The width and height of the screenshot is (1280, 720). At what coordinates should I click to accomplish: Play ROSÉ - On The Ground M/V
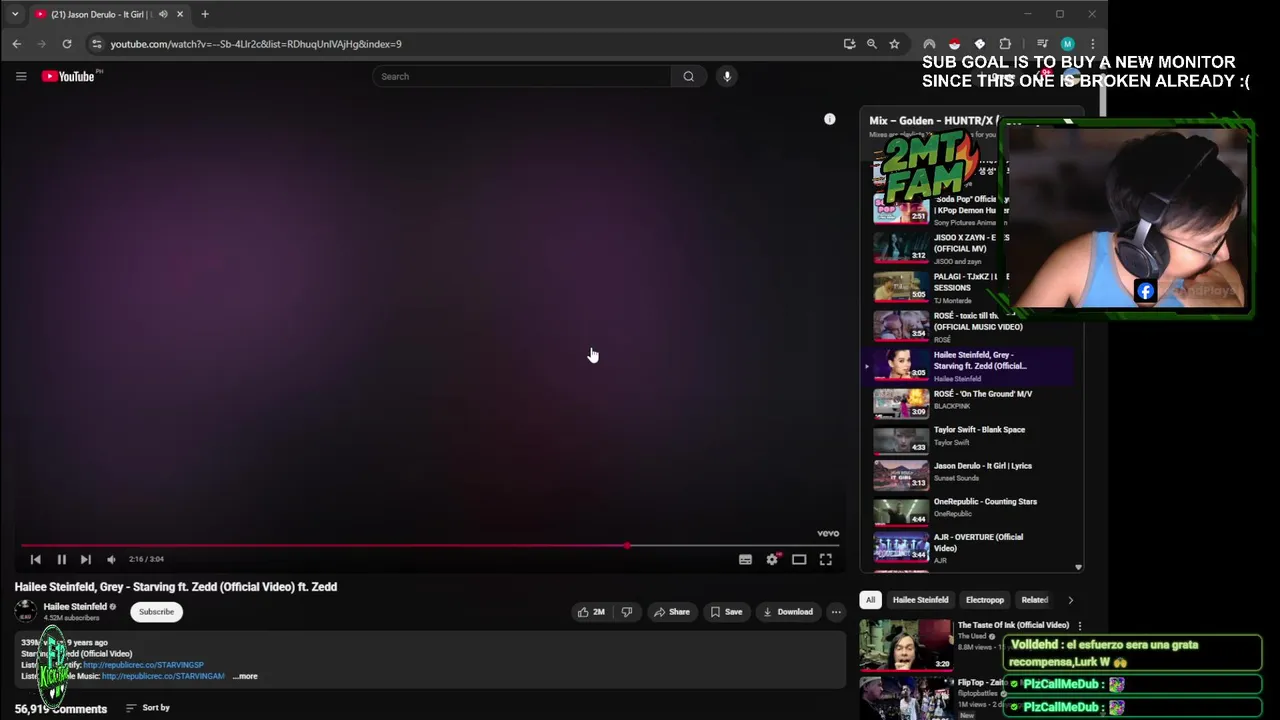click(966, 402)
